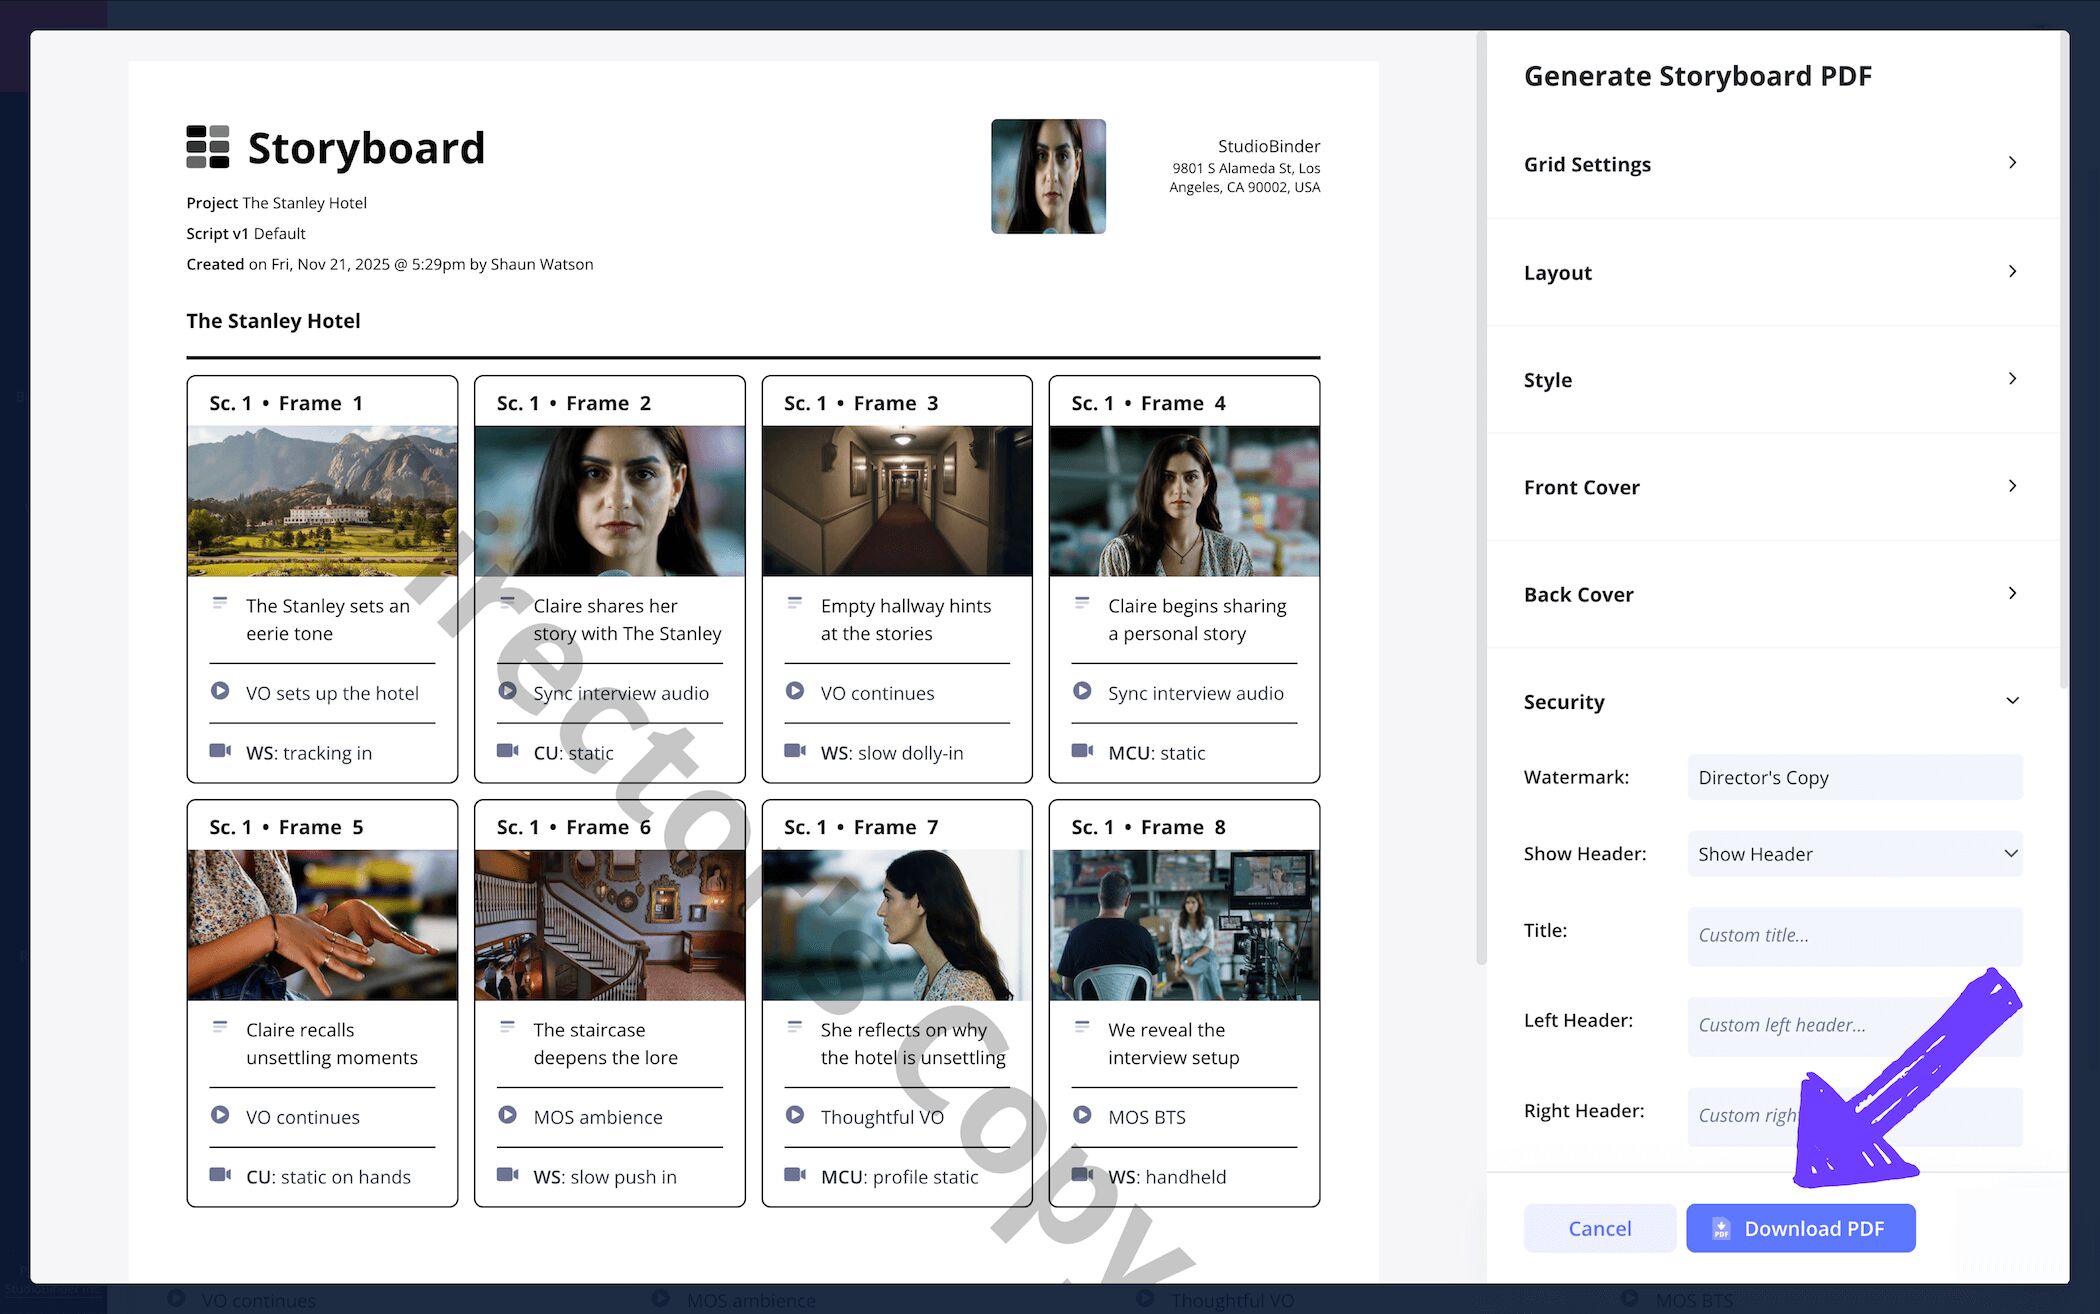This screenshot has width=2100, height=1314.
Task: Click the camera icon beside "CU: static" on Frame 2
Action: pos(508,751)
